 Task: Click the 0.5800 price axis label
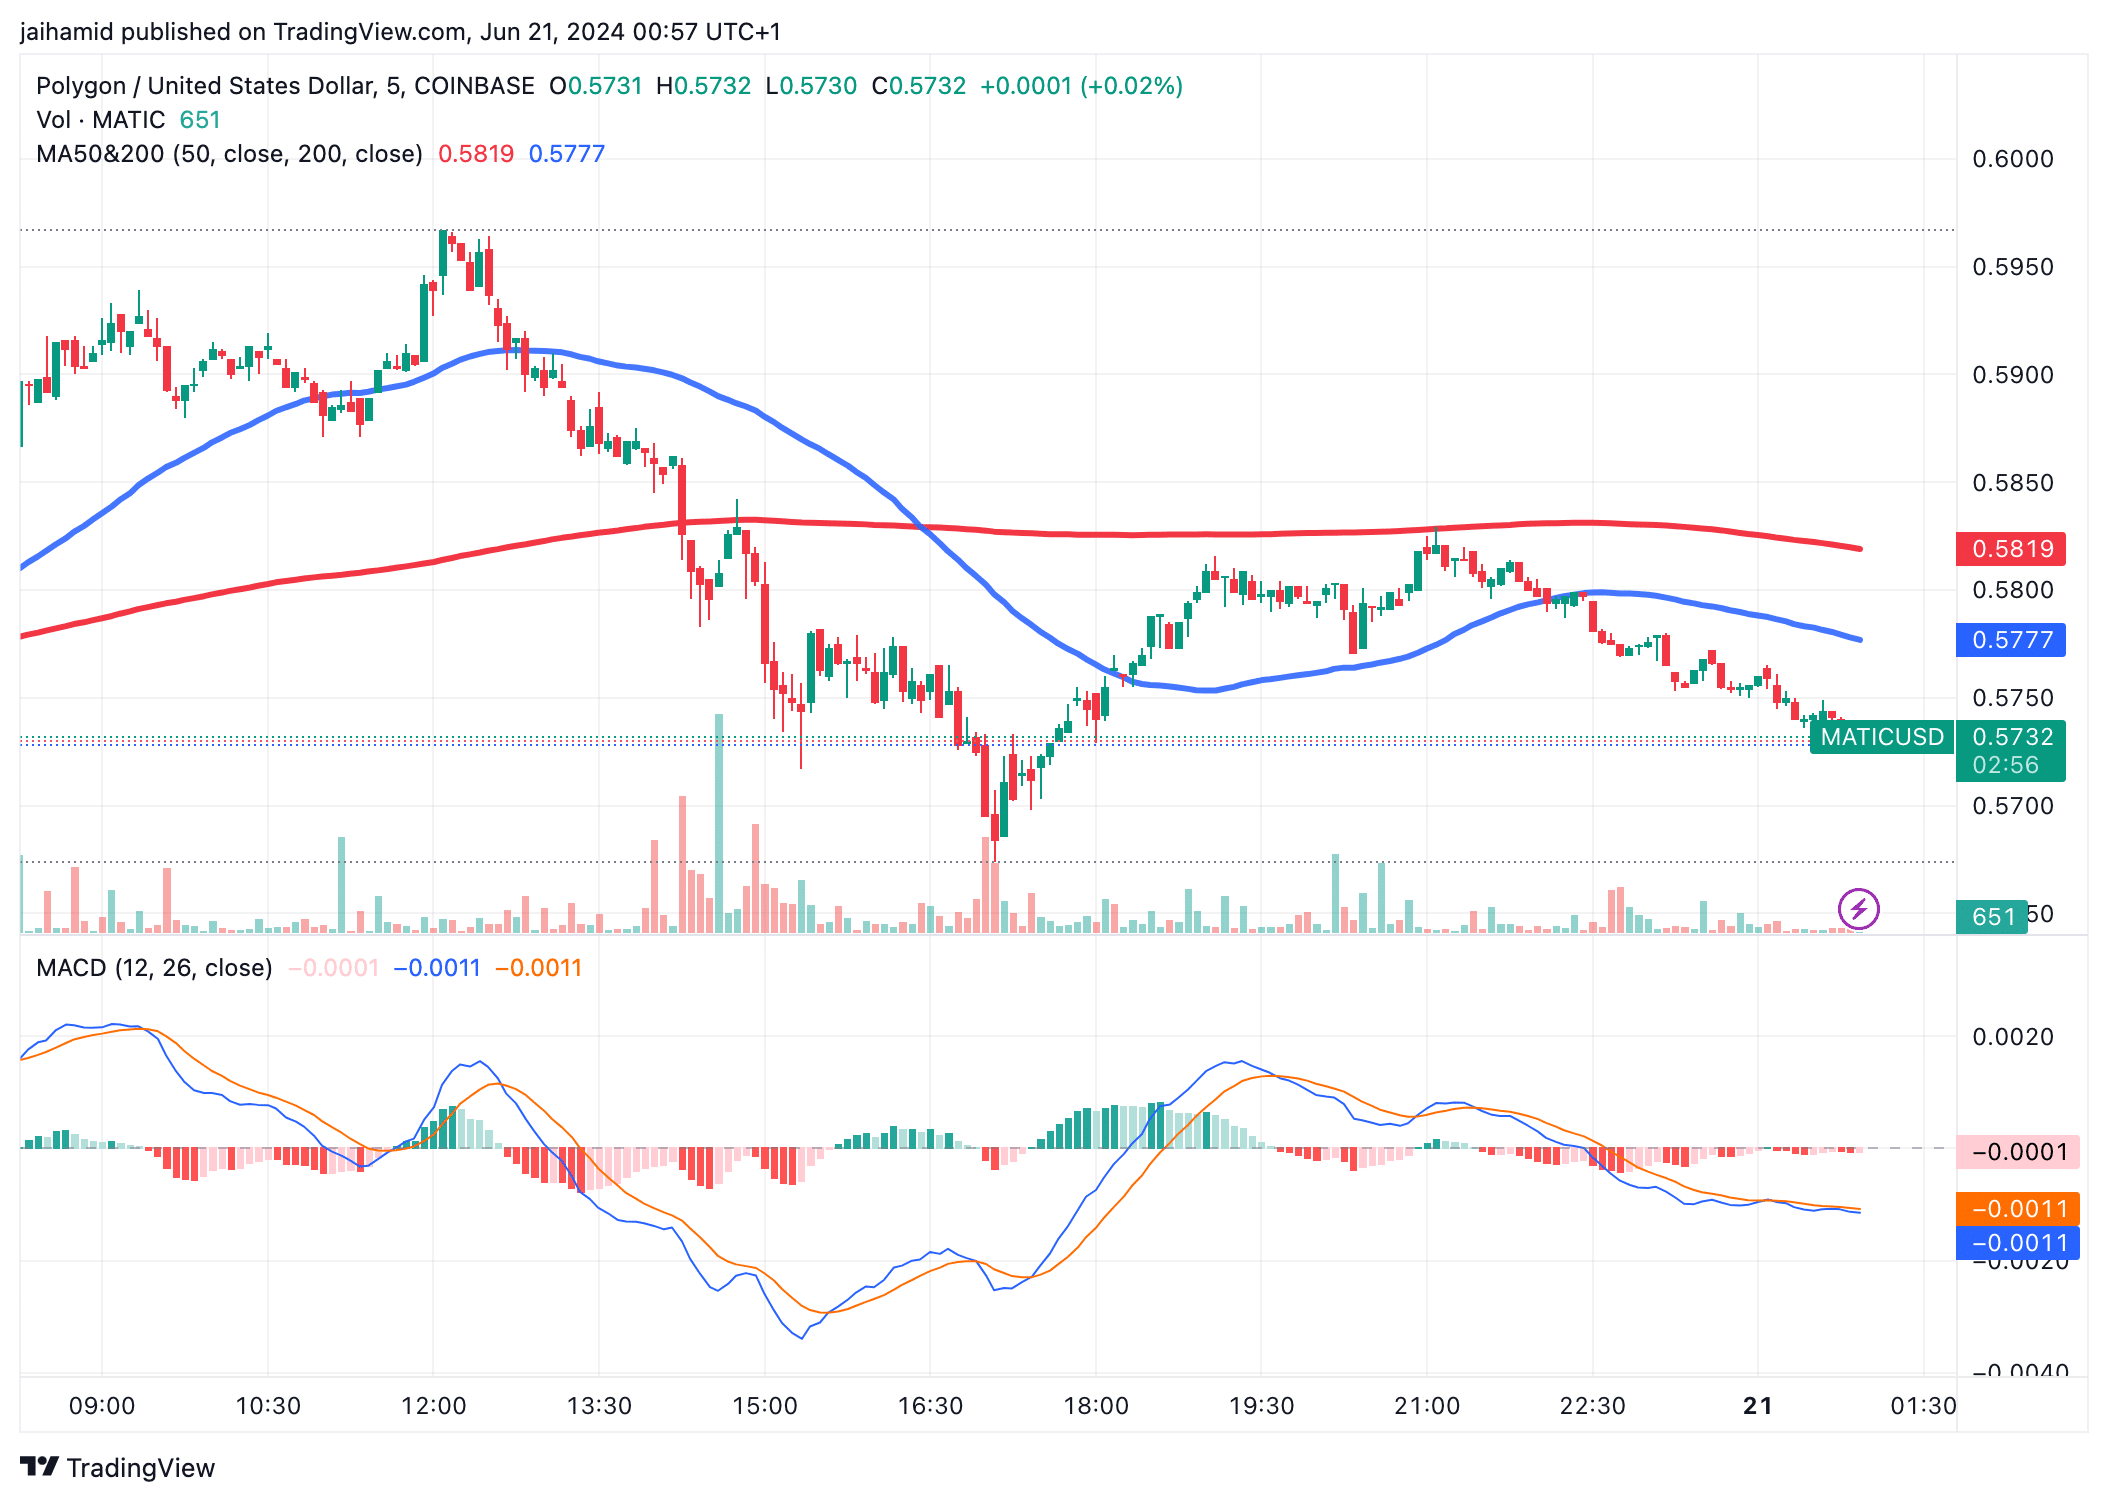coord(2012,590)
